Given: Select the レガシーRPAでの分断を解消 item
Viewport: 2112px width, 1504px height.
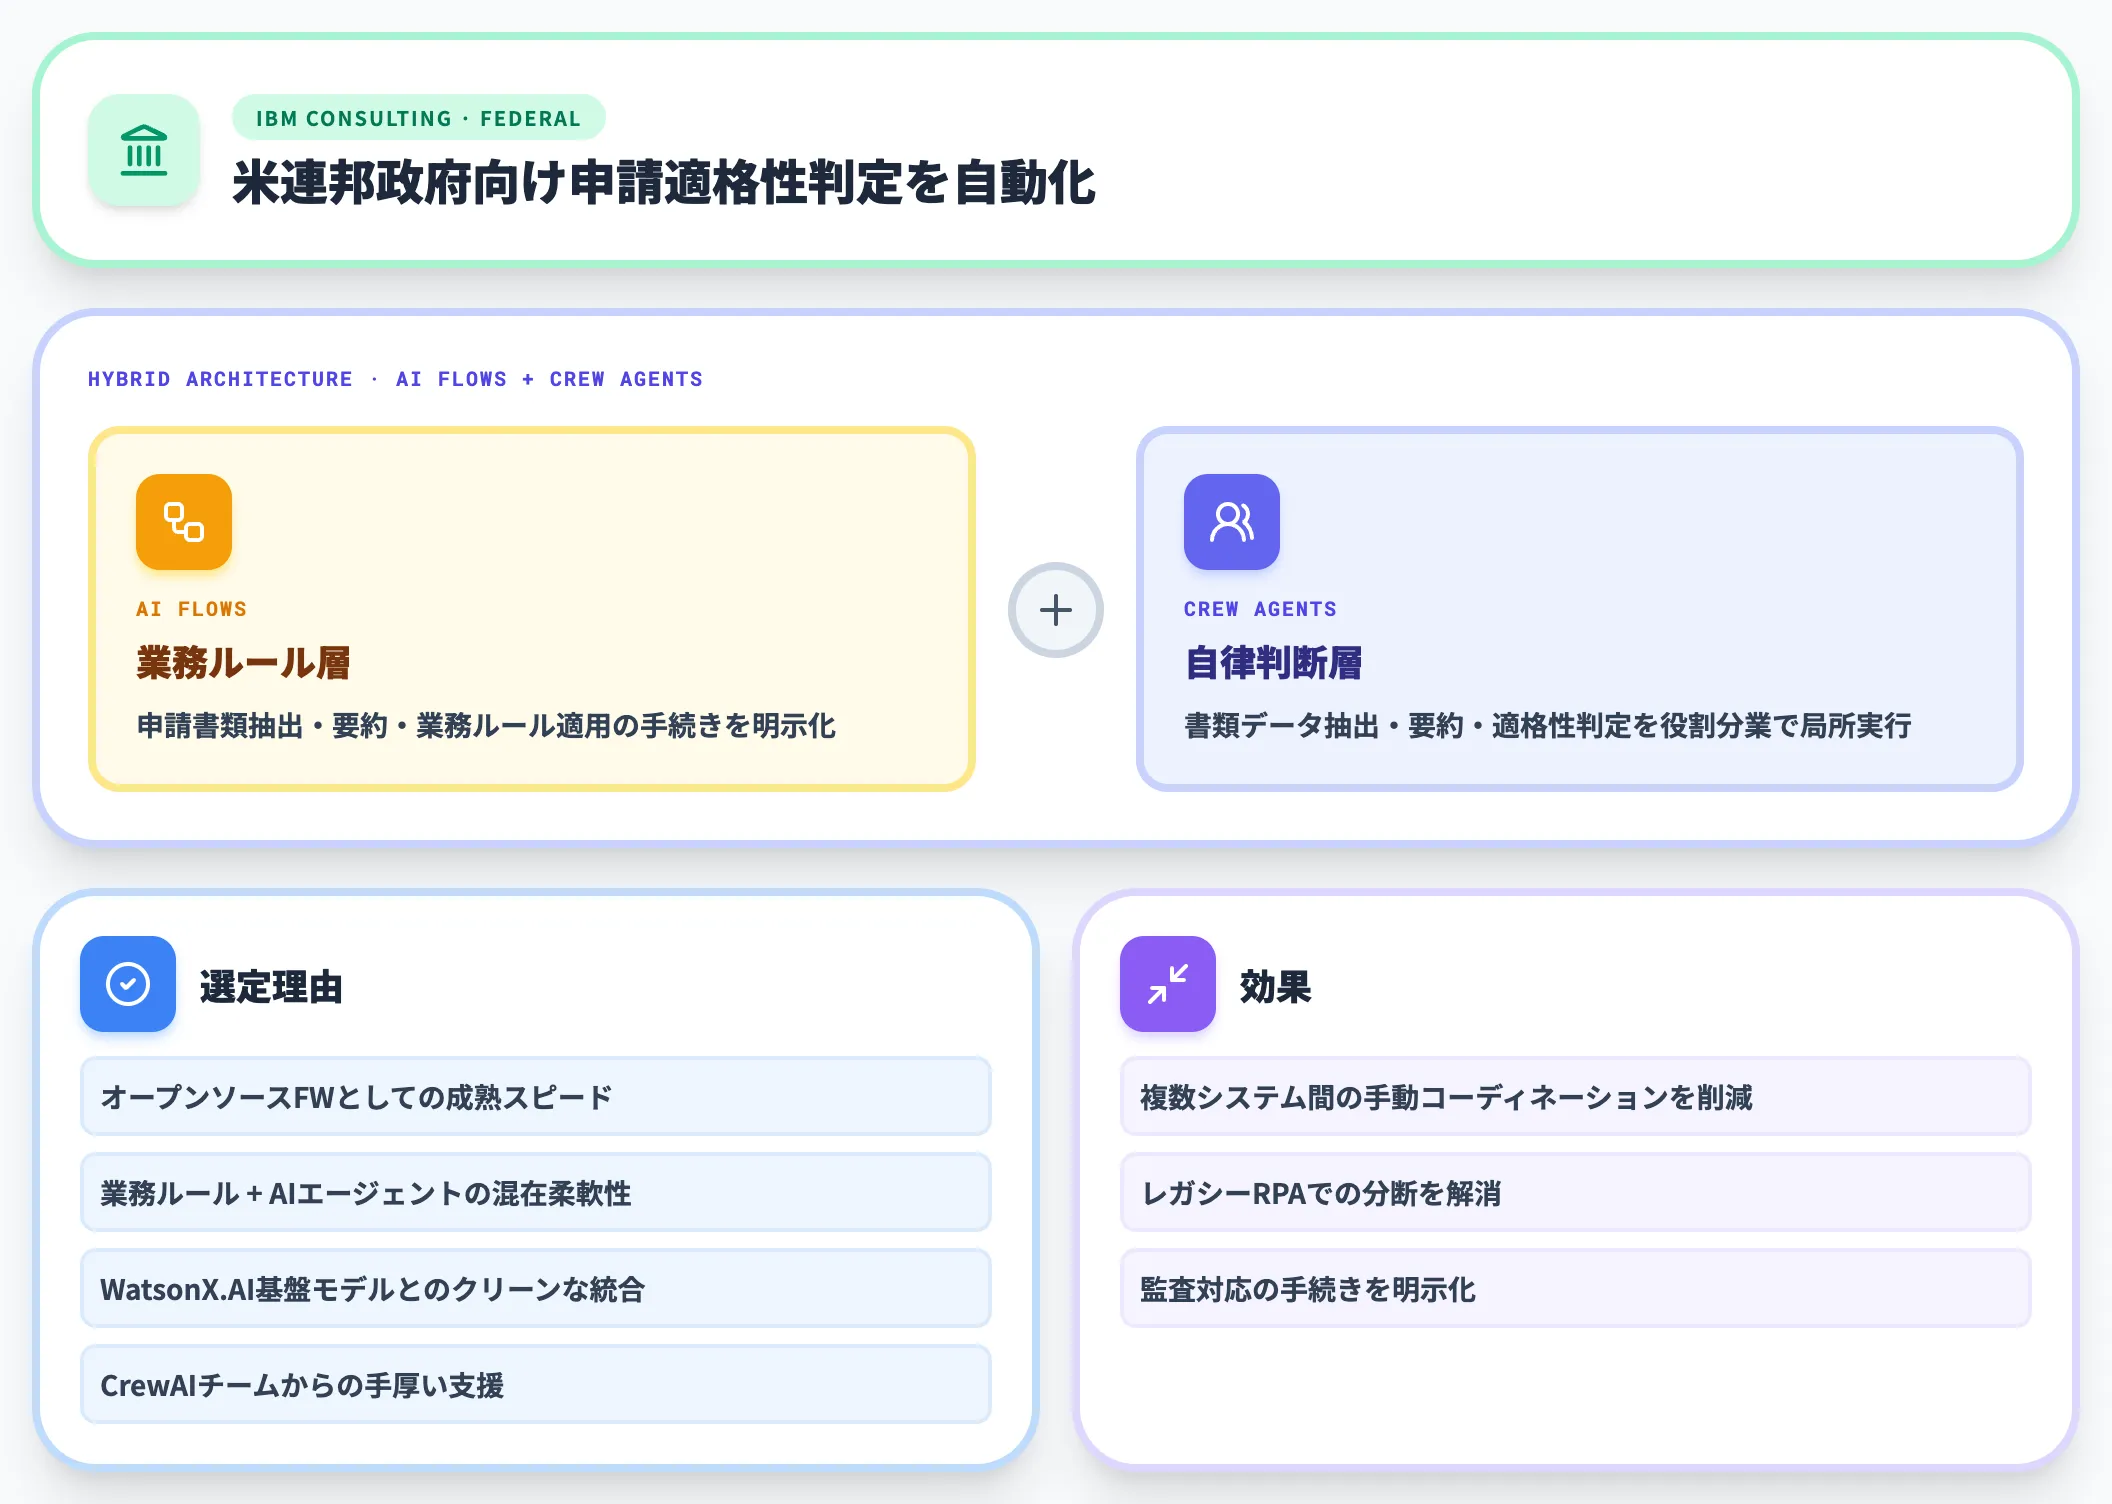Looking at the screenshot, I should [1576, 1192].
